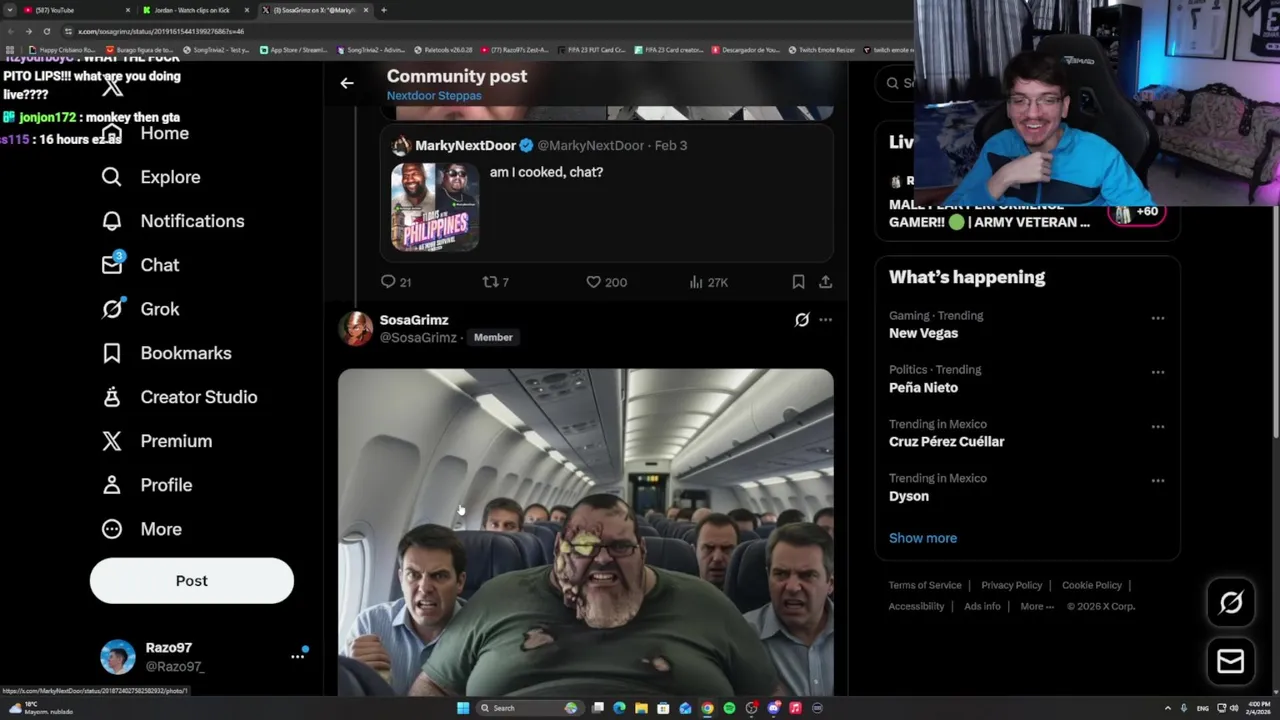Open more options for Peña Nieto trend
Viewport: 1280px width, 720px height.
(x=1157, y=372)
